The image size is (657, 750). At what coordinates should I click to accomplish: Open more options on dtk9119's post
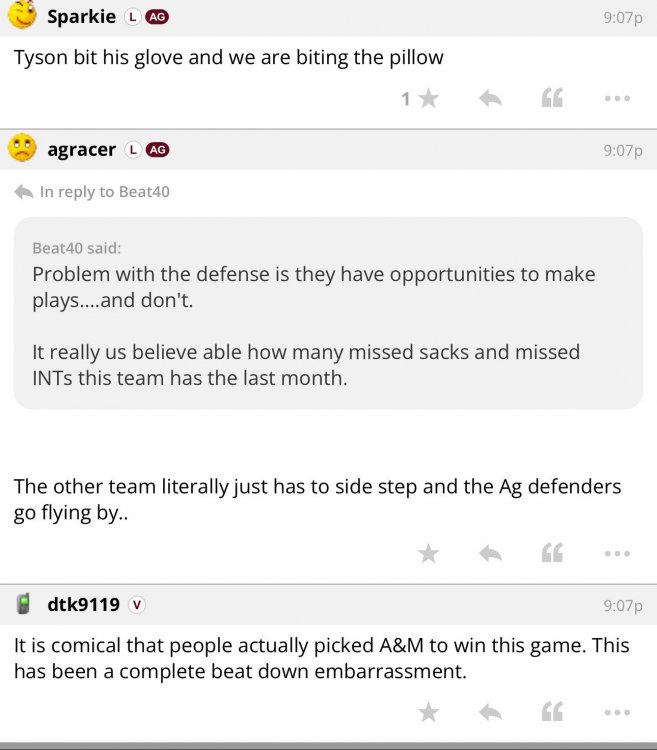(617, 712)
